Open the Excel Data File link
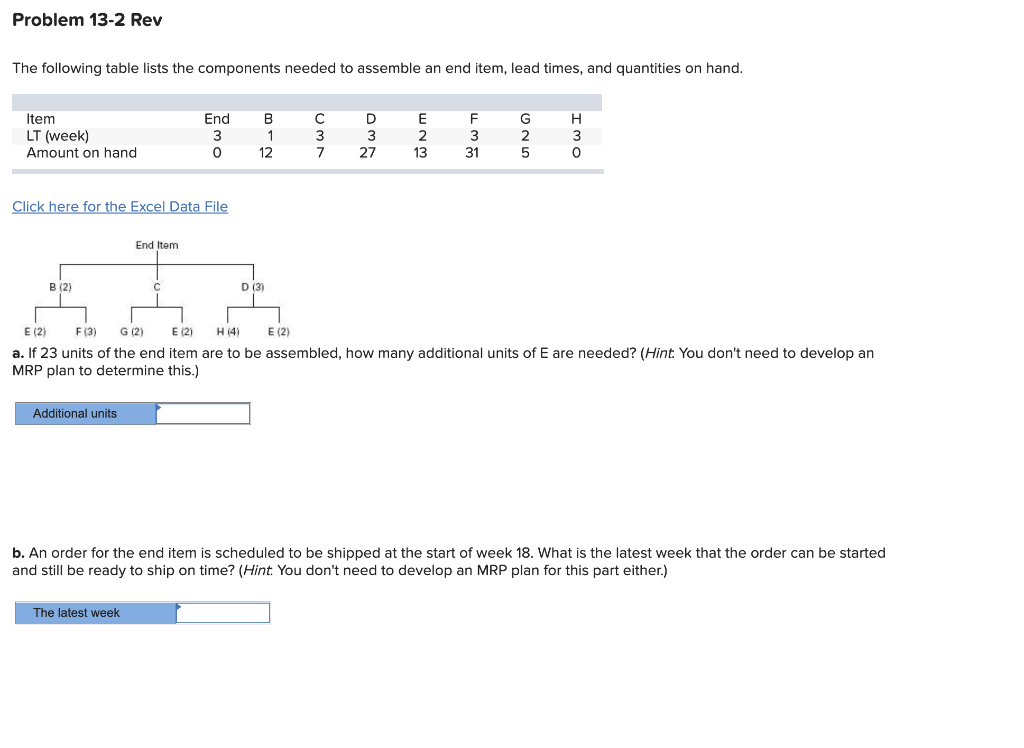Viewport: 1024px width, 748px height. [120, 206]
